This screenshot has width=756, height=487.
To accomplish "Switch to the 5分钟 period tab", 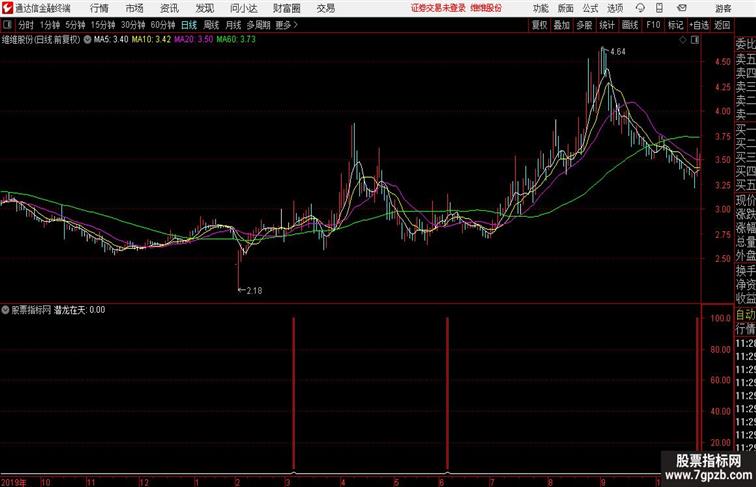I will (x=75, y=25).
